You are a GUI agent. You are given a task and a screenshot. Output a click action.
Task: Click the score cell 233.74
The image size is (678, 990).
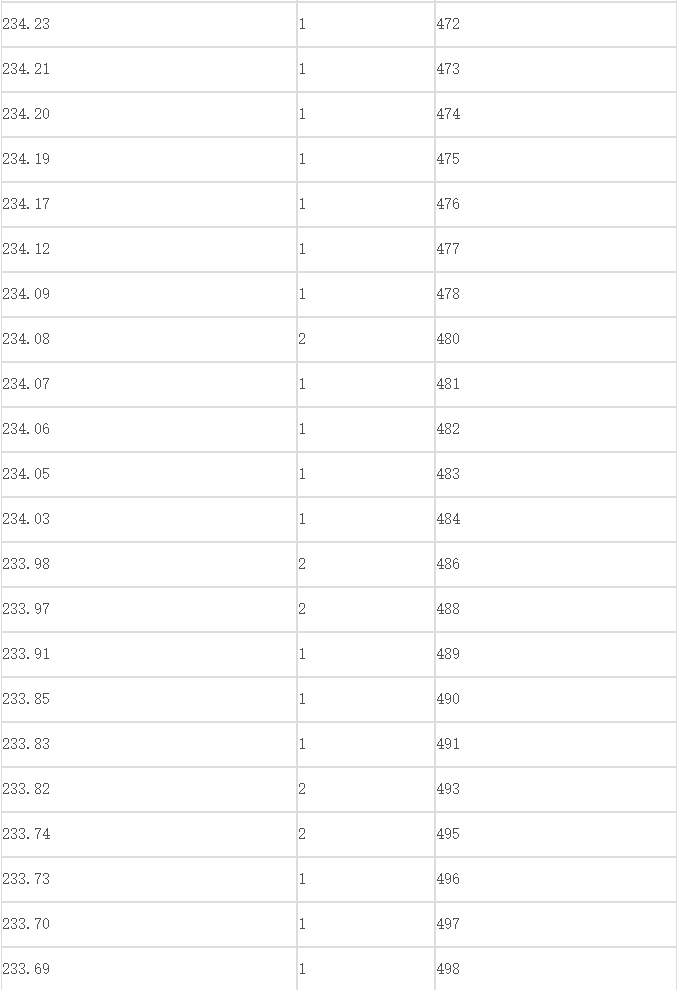[149, 834]
